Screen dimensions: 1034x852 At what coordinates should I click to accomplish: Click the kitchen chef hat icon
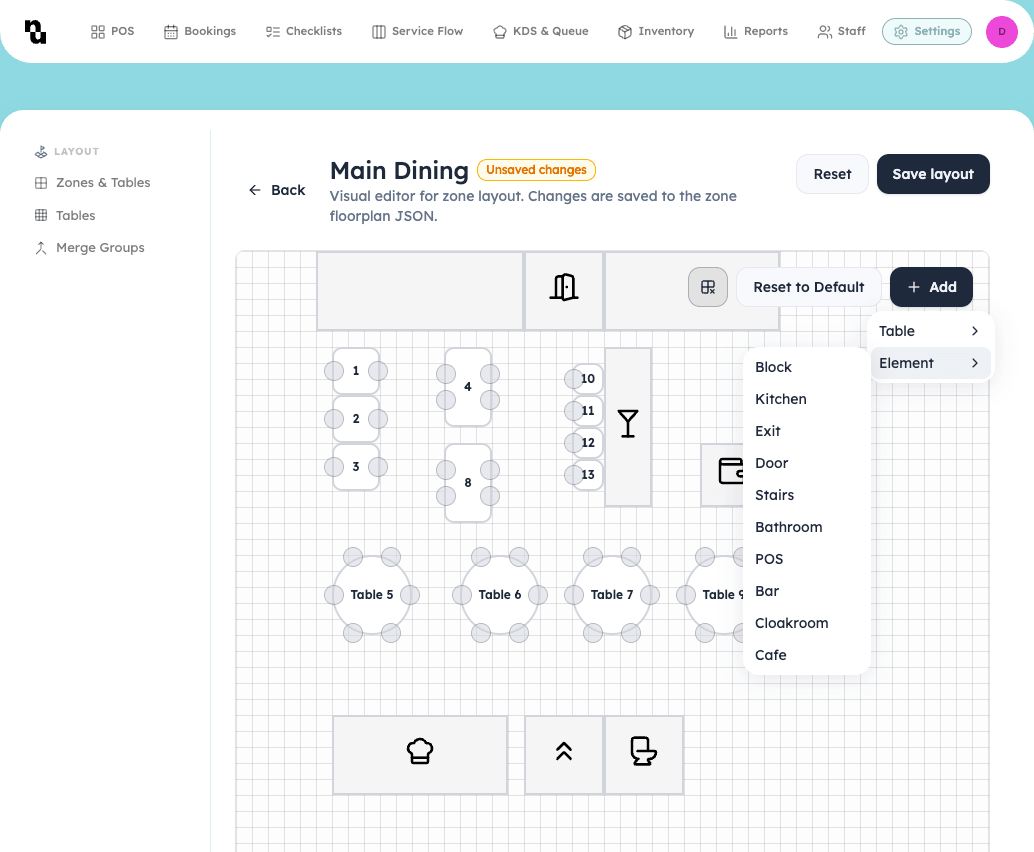[x=420, y=752]
